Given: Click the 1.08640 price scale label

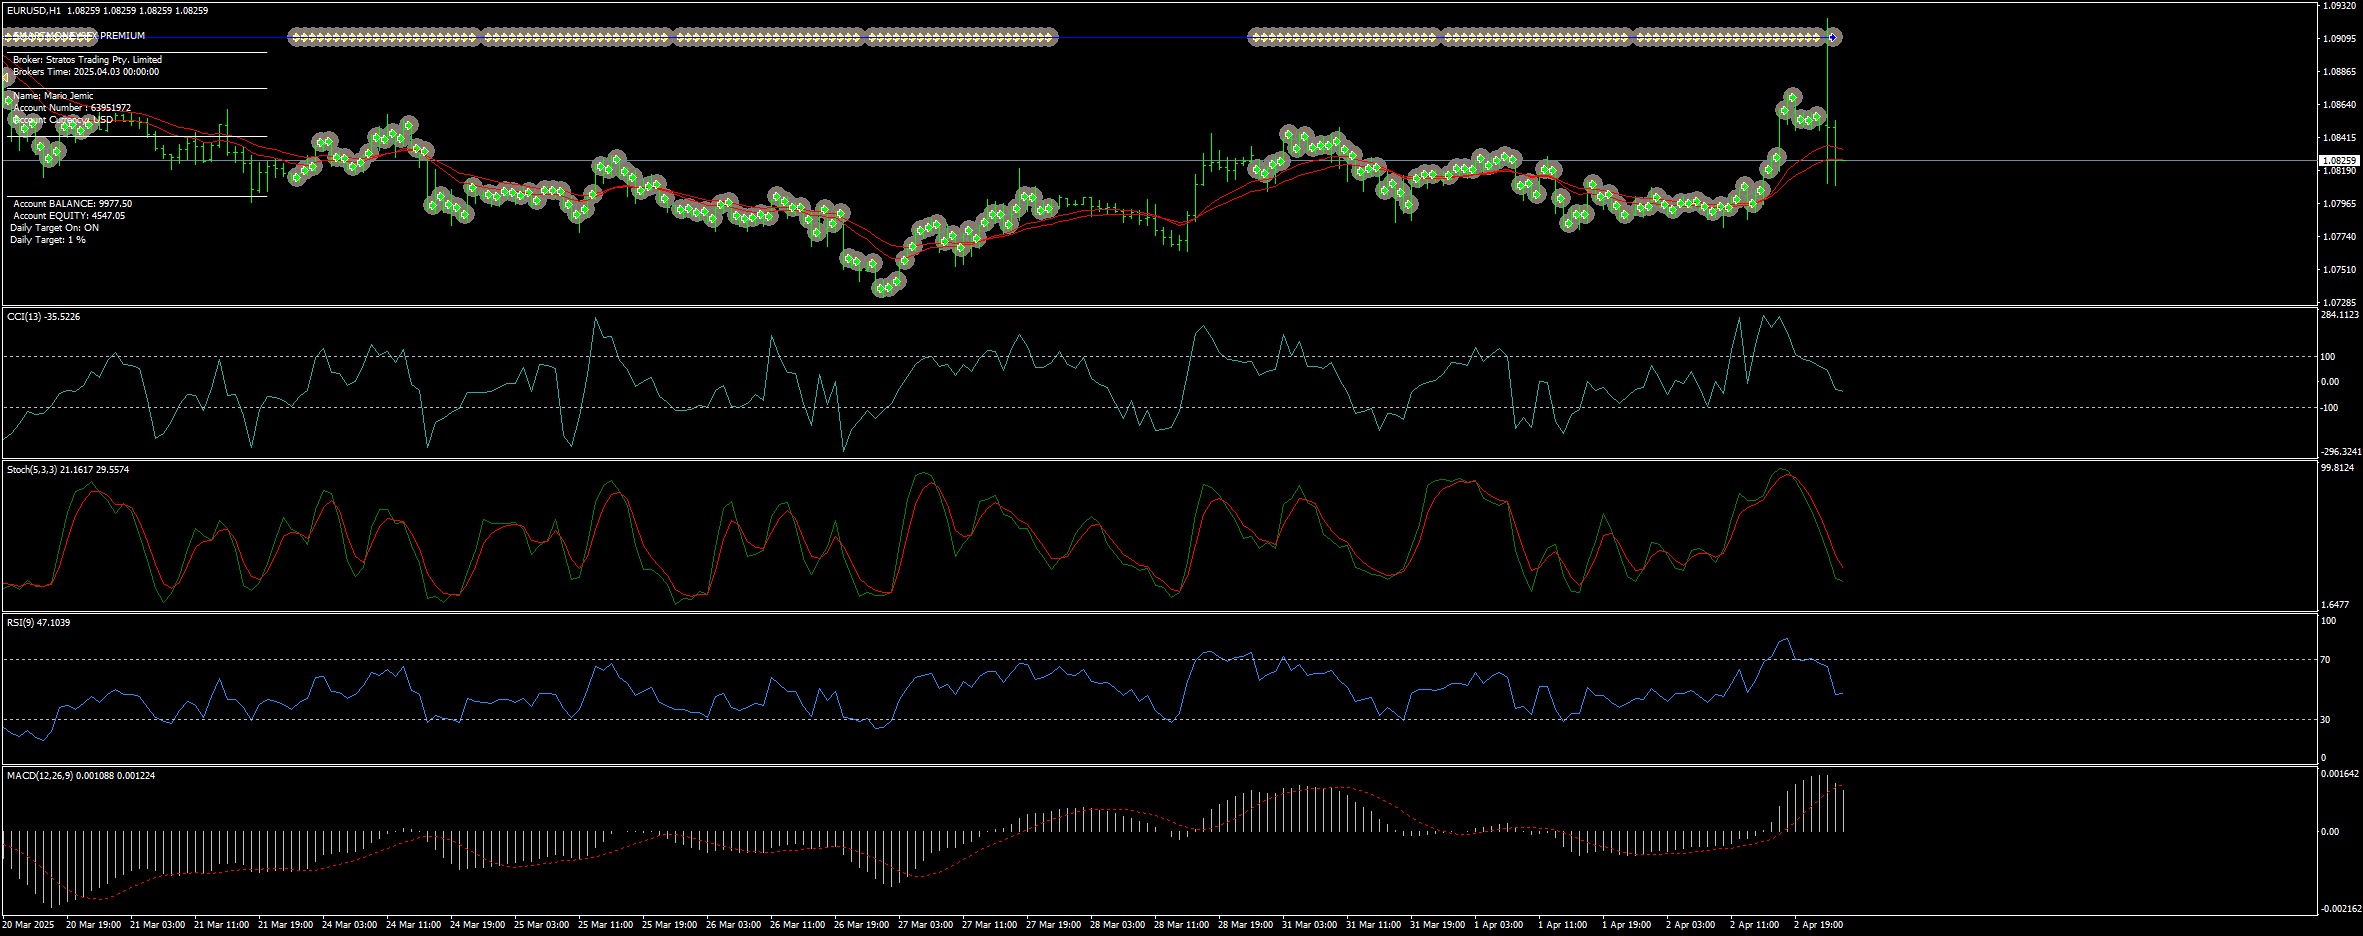Looking at the screenshot, I should 2337,105.
